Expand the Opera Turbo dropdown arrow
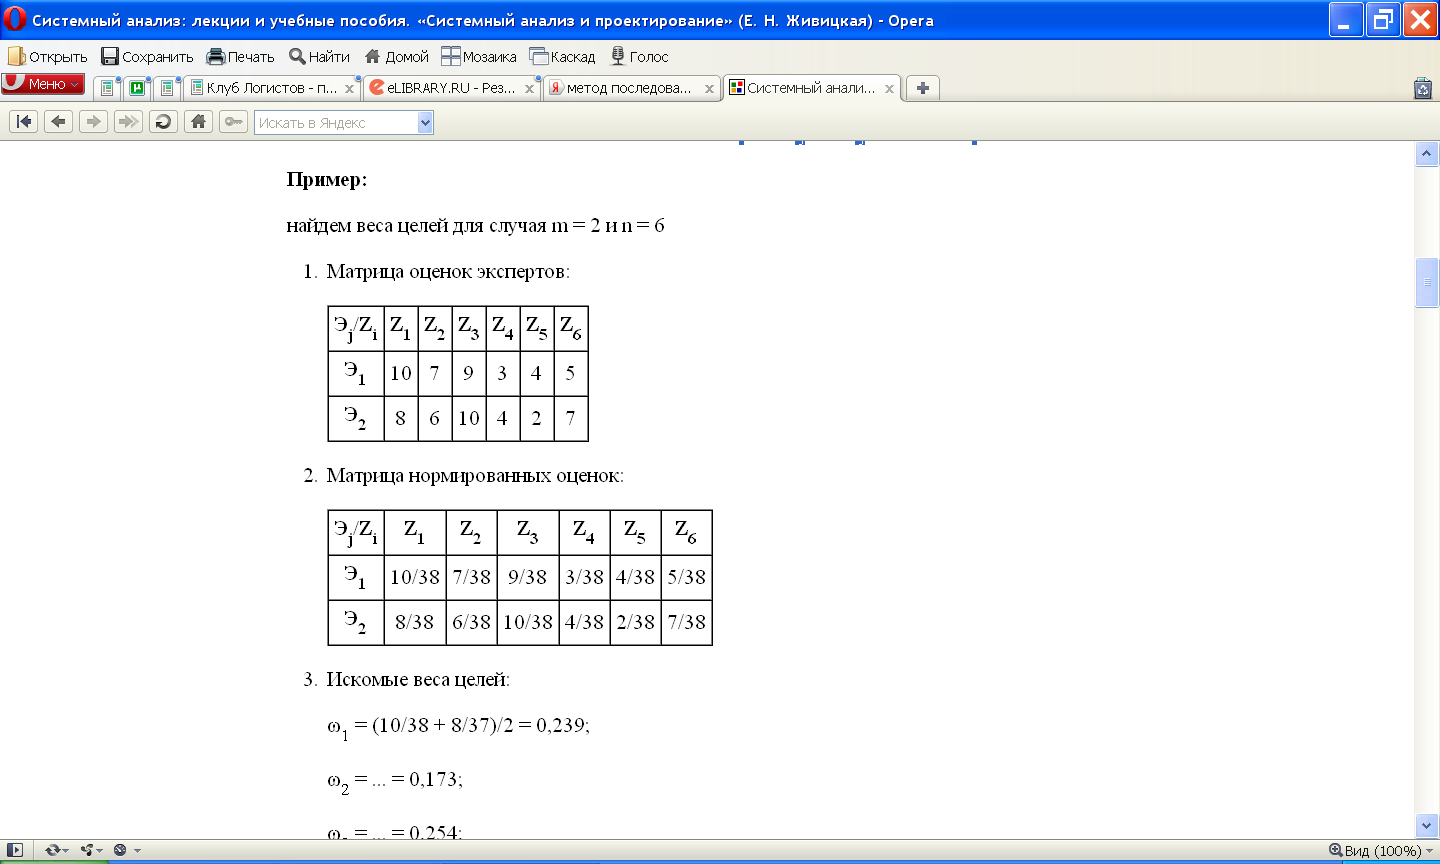 [137, 851]
